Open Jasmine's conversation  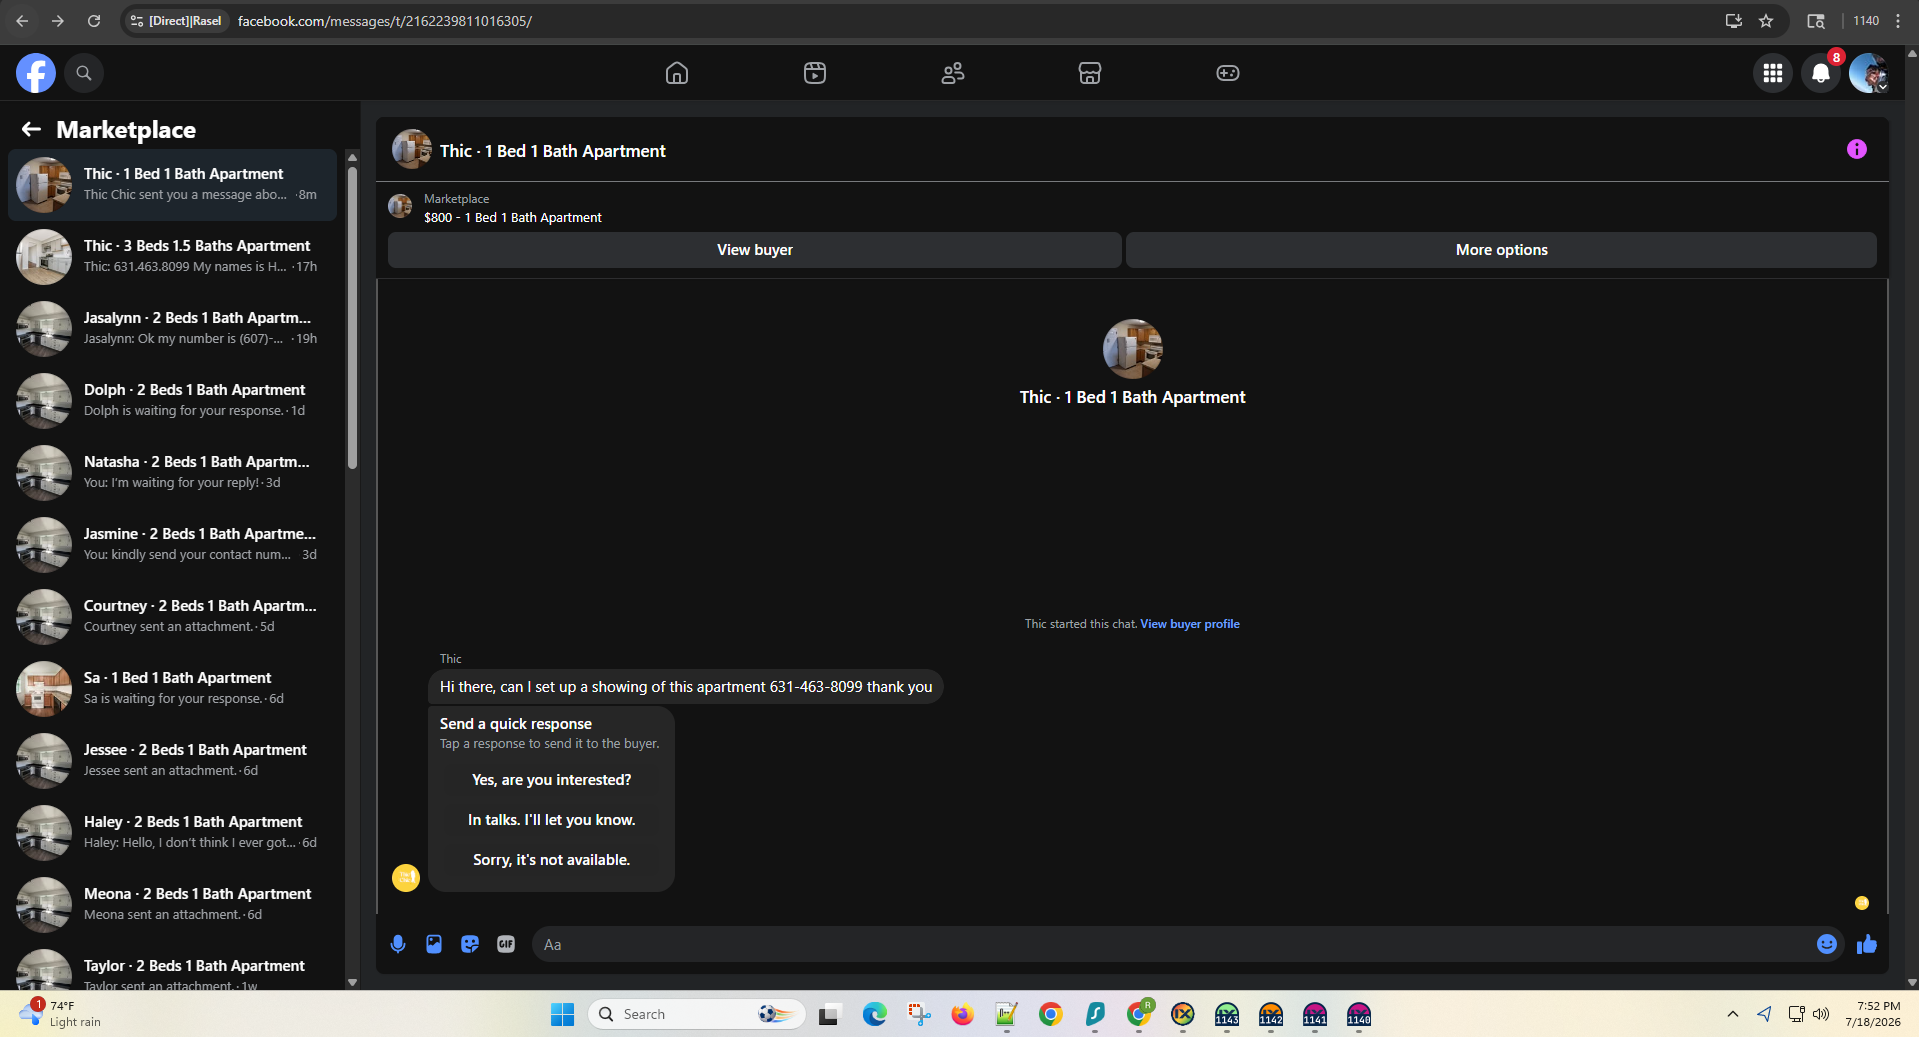pyautogui.click(x=173, y=545)
